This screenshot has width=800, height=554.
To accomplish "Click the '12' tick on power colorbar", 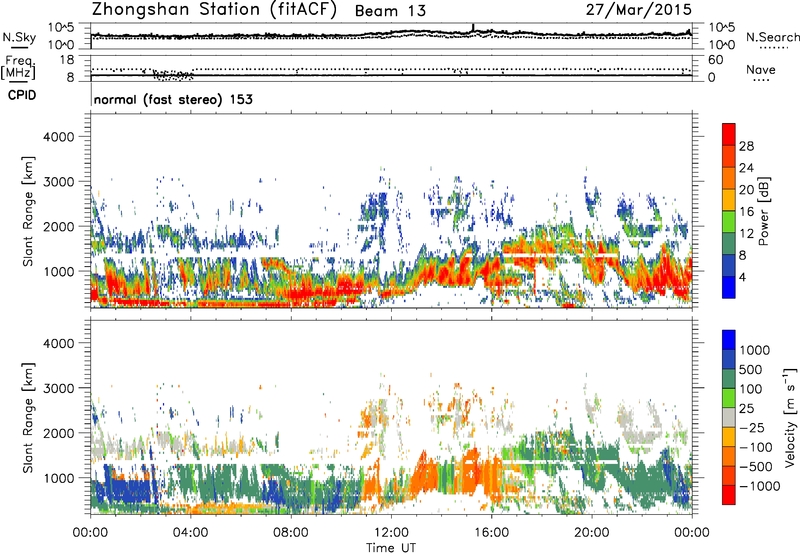I will (x=746, y=233).
